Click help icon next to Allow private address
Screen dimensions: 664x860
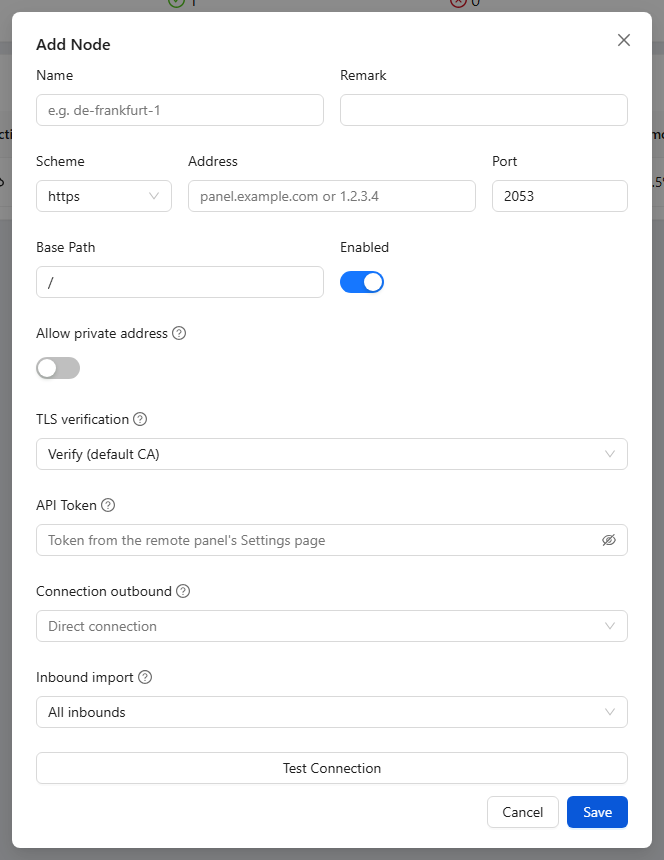tap(179, 333)
